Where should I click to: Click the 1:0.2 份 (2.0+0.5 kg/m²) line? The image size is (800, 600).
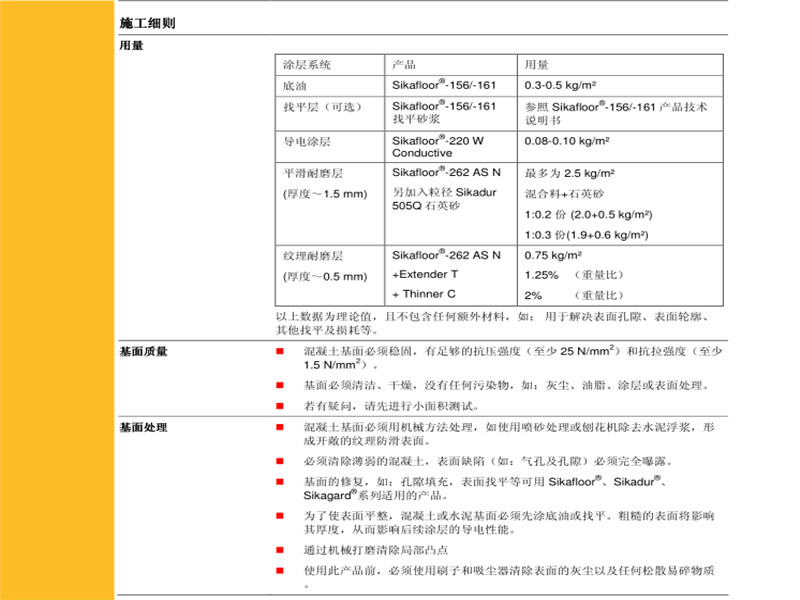tap(588, 214)
